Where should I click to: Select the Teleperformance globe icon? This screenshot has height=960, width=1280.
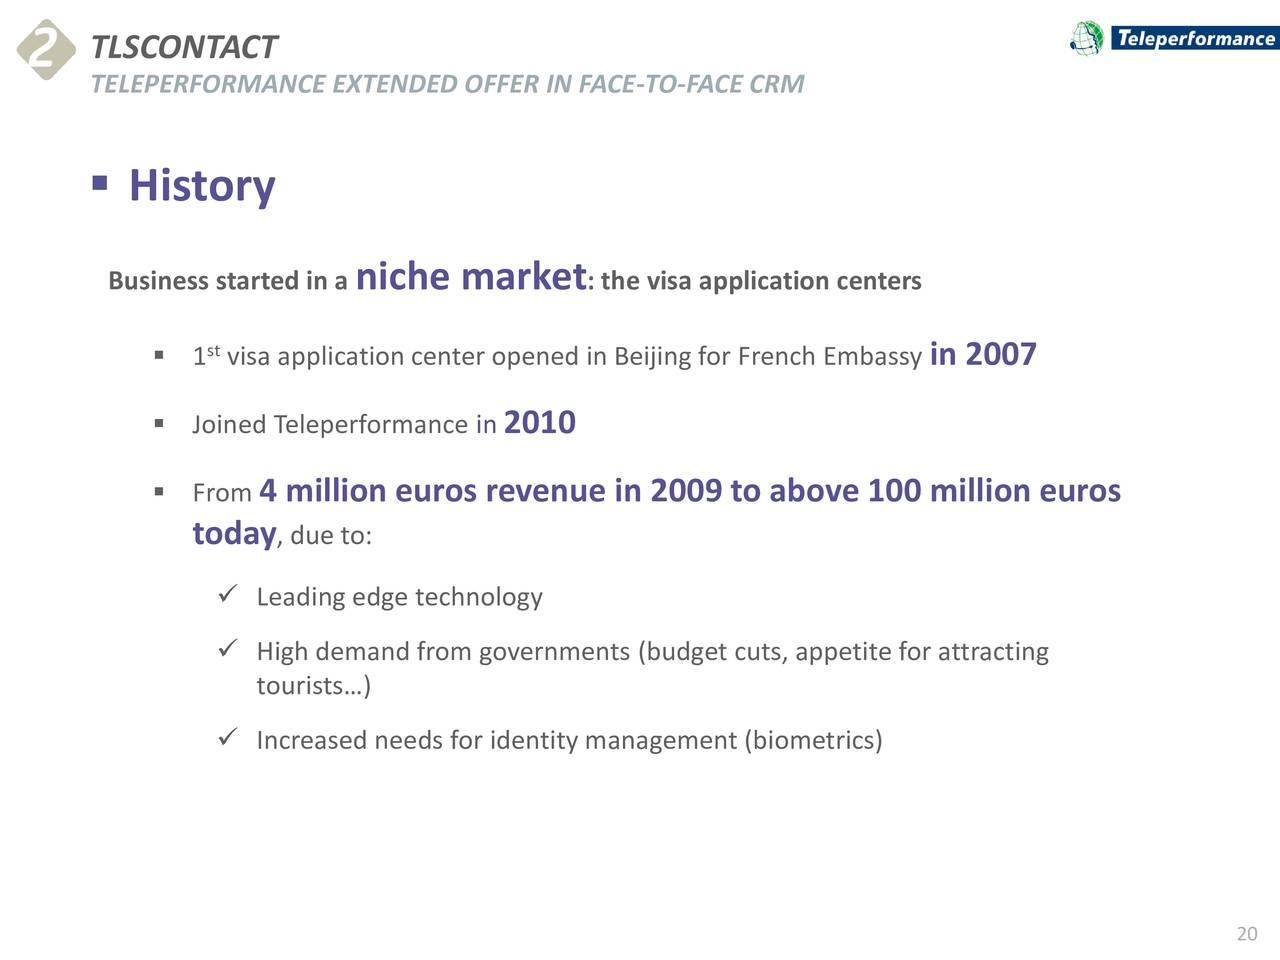pyautogui.click(x=1085, y=36)
